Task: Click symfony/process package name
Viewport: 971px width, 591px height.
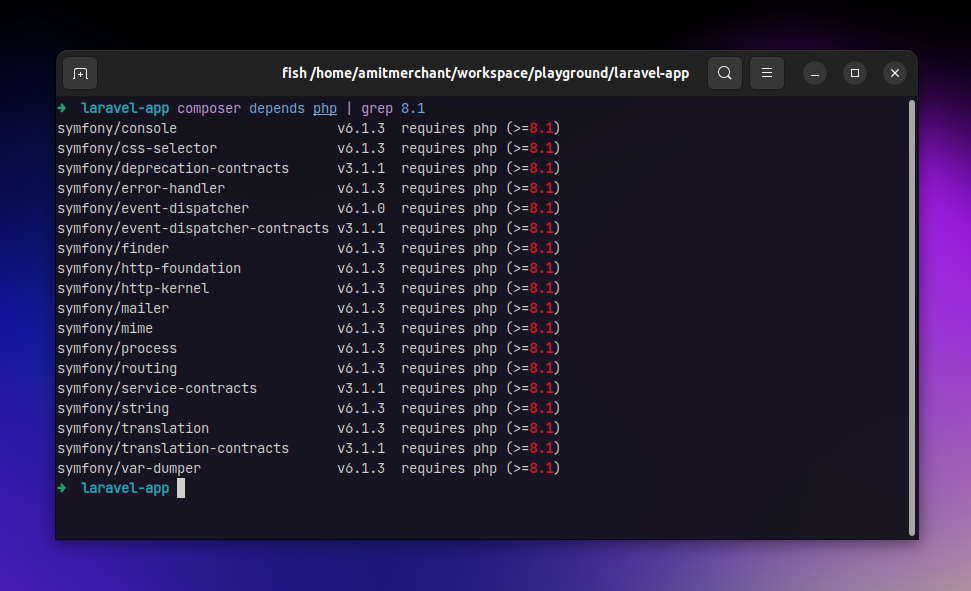Action: click(117, 348)
